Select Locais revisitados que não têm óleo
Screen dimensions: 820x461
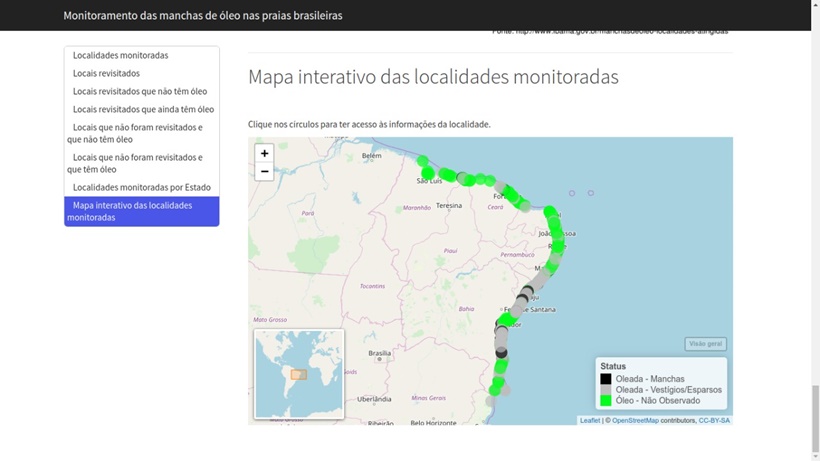[142, 91]
